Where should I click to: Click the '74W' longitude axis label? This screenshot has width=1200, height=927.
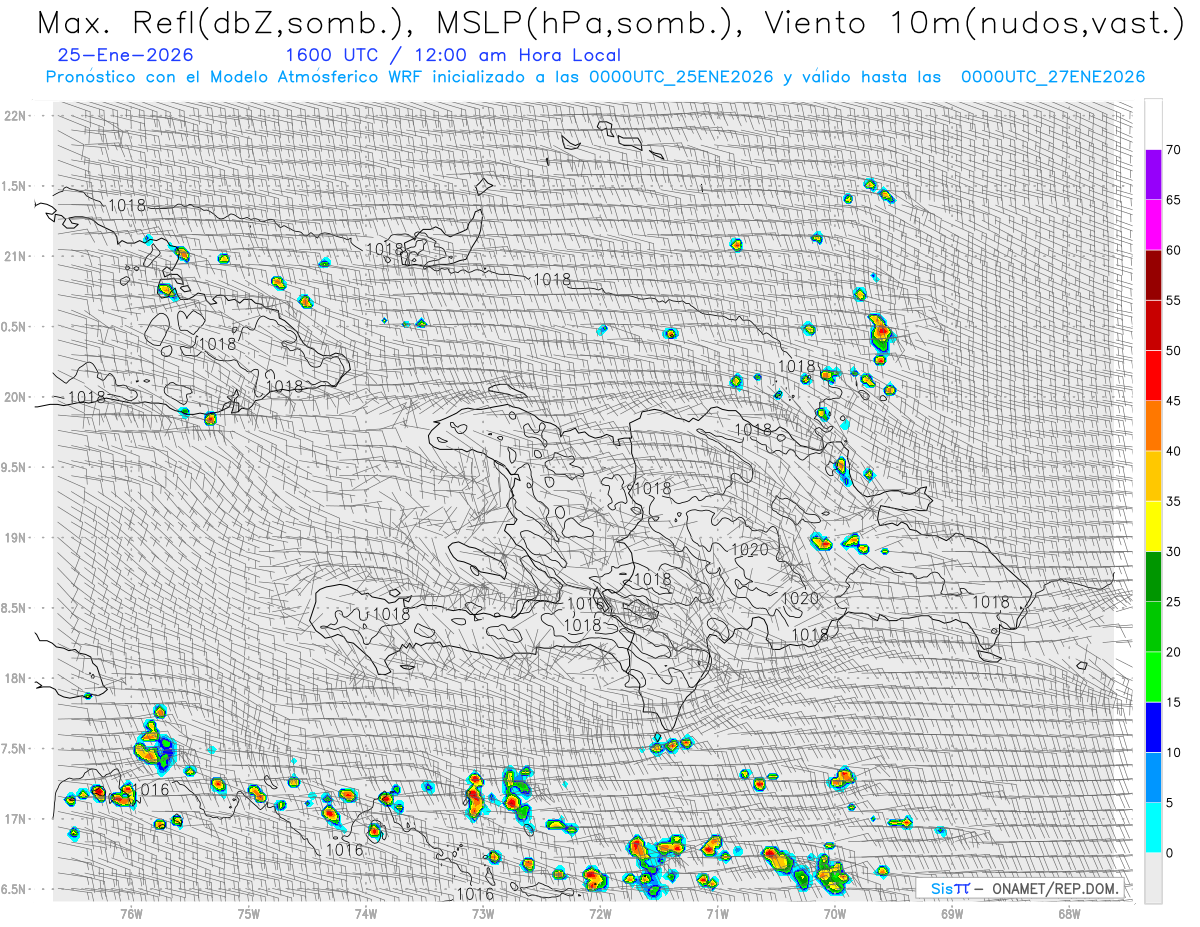pos(366,913)
